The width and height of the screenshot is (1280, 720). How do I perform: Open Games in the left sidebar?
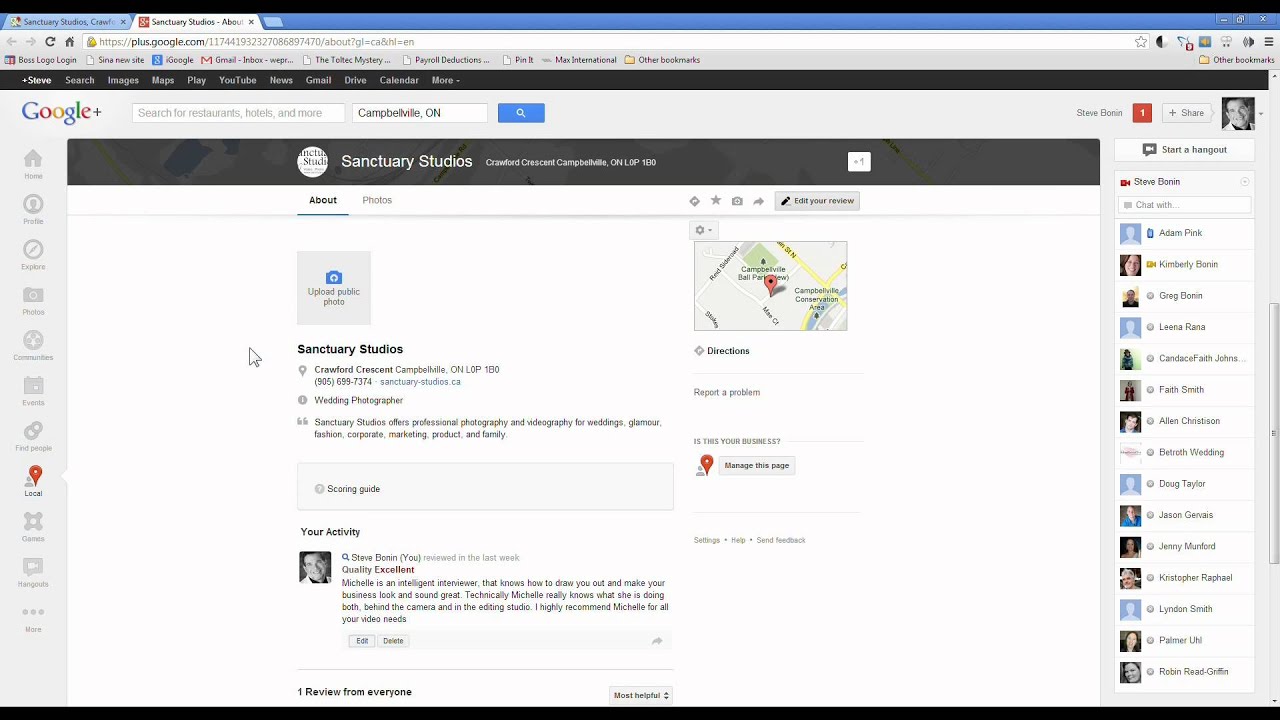pos(33,527)
